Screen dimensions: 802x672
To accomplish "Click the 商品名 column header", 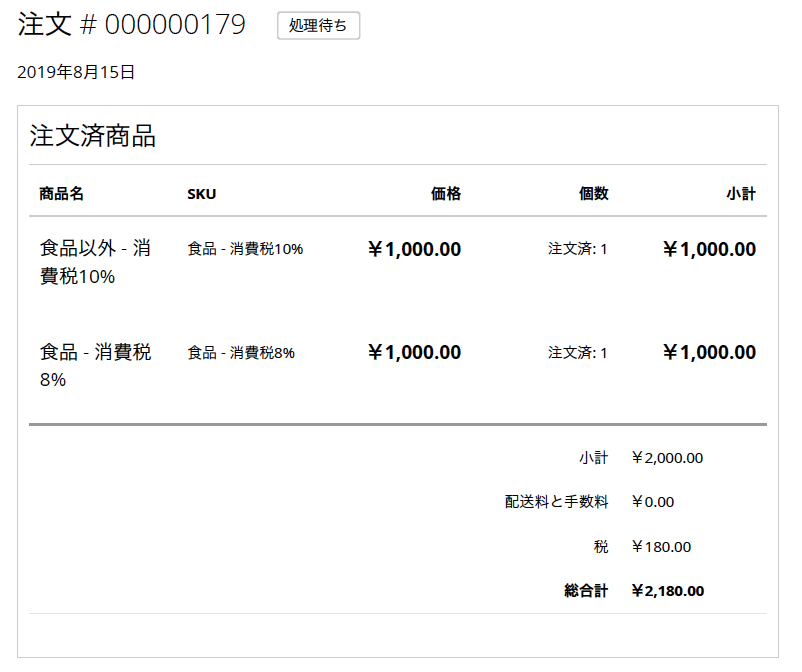I will [x=61, y=194].
